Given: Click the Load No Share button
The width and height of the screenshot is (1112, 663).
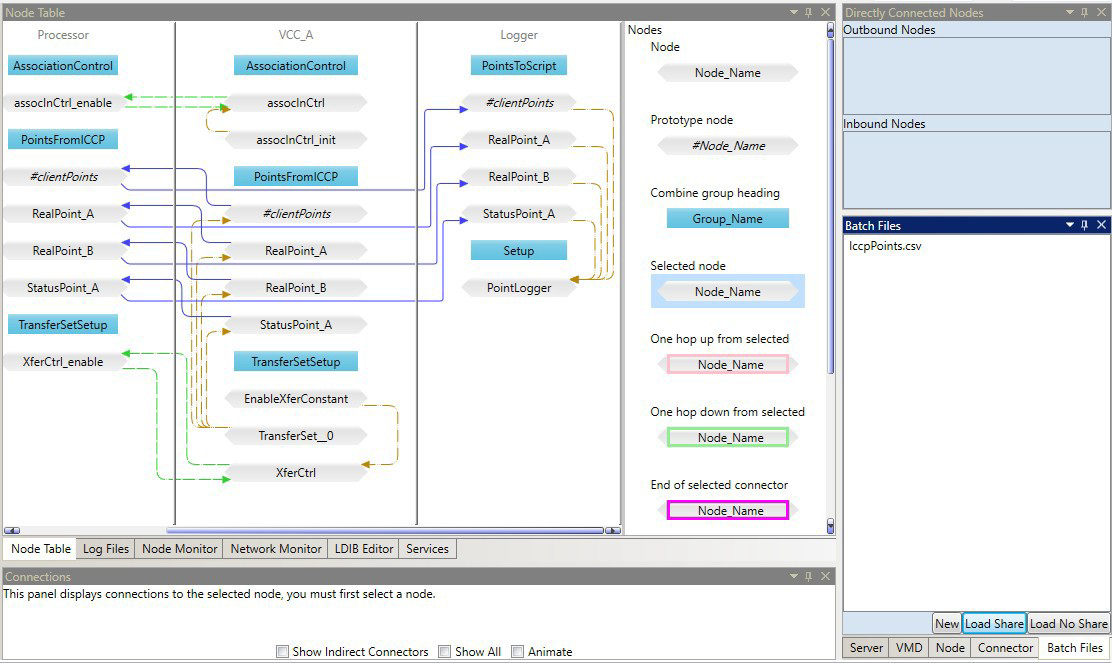Looking at the screenshot, I should (x=1068, y=623).
